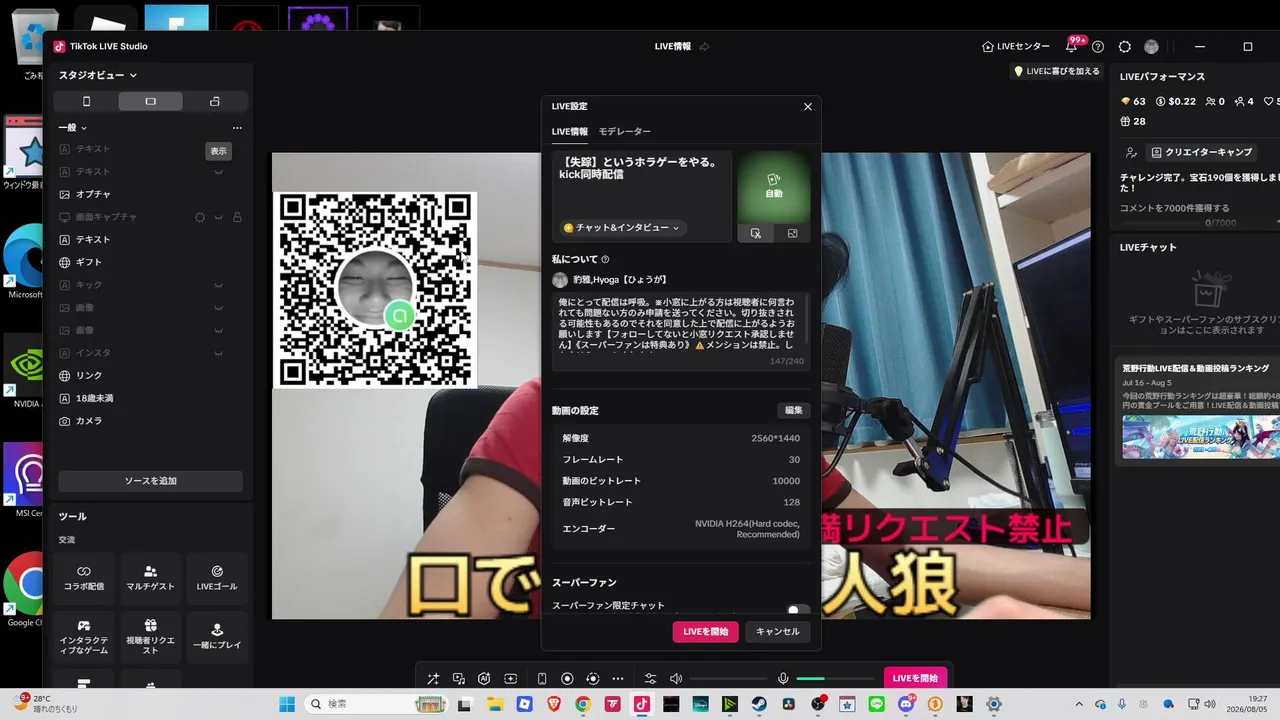Click the info icon beside 私について
Image resolution: width=1280 pixels, height=720 pixels.
pyautogui.click(x=605, y=260)
